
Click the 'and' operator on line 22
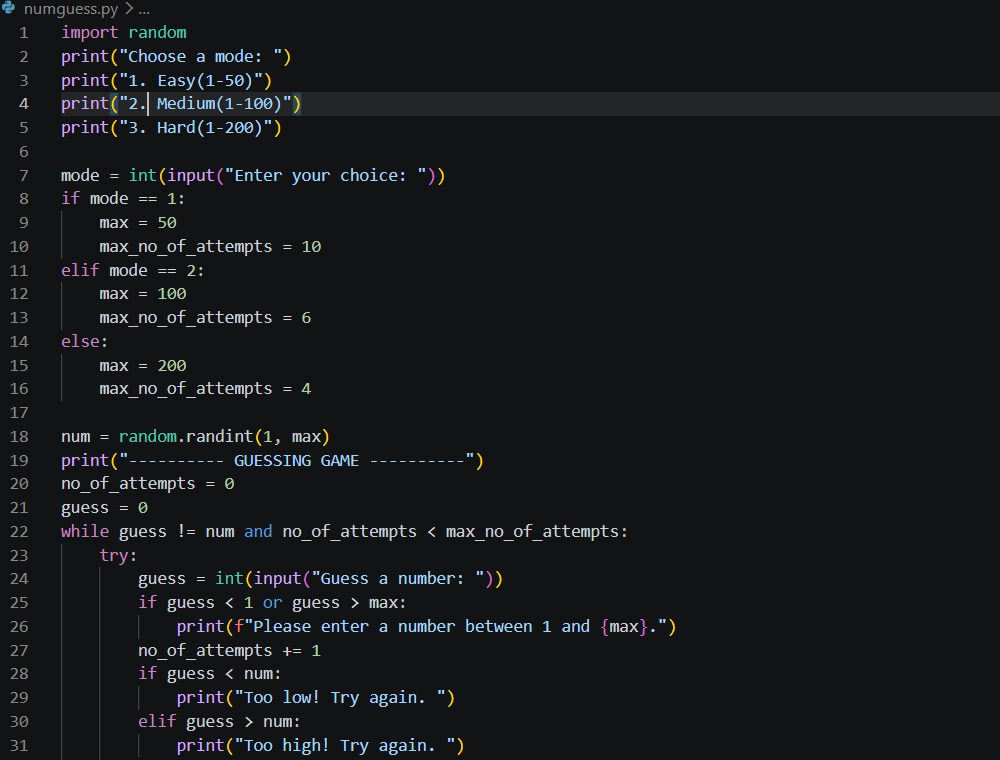pyautogui.click(x=258, y=532)
